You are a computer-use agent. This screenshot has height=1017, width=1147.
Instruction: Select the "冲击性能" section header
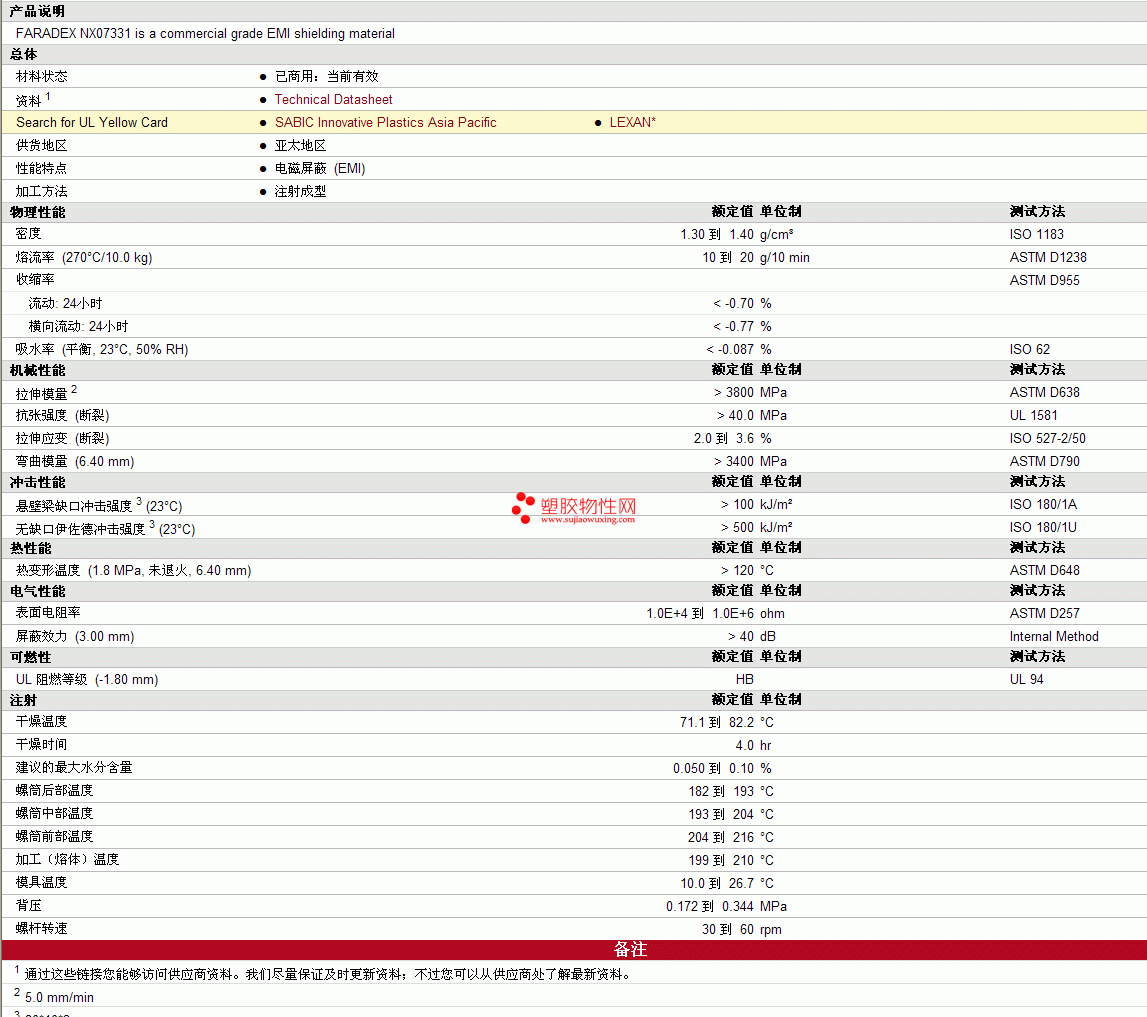click(x=37, y=482)
